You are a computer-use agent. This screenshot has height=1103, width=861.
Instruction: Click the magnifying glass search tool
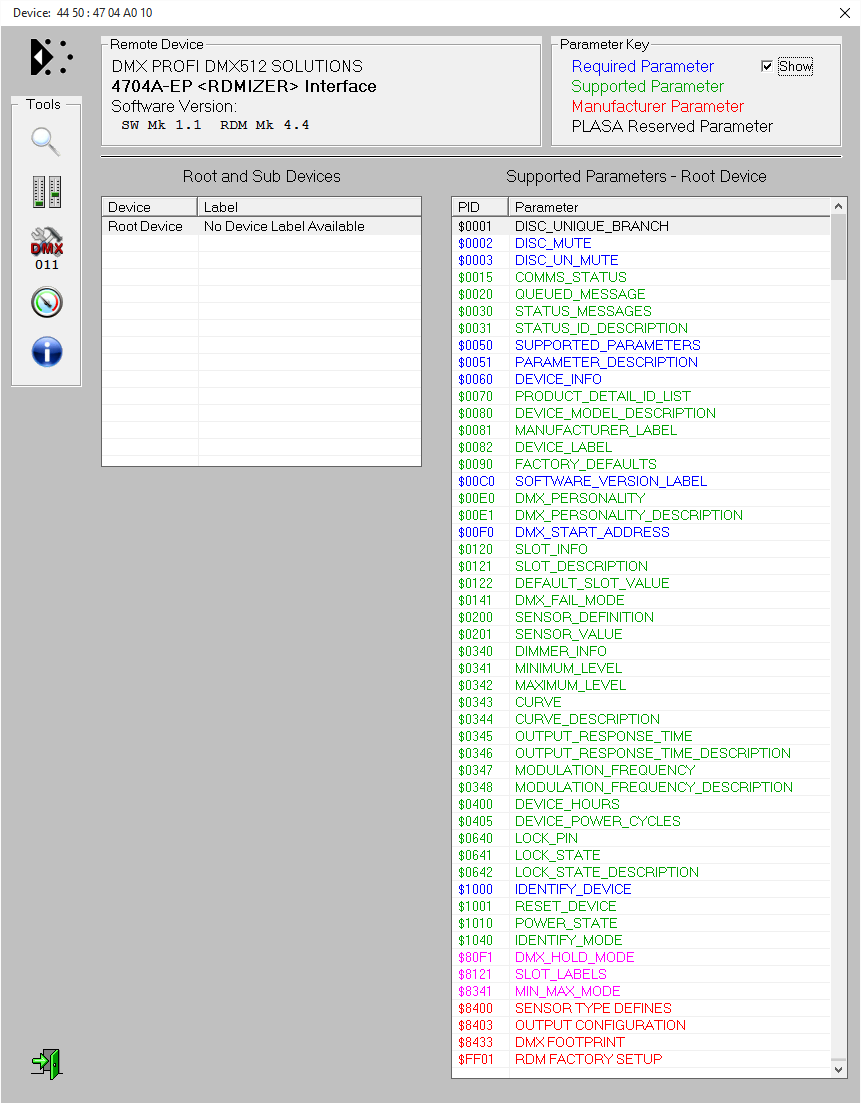point(46,142)
